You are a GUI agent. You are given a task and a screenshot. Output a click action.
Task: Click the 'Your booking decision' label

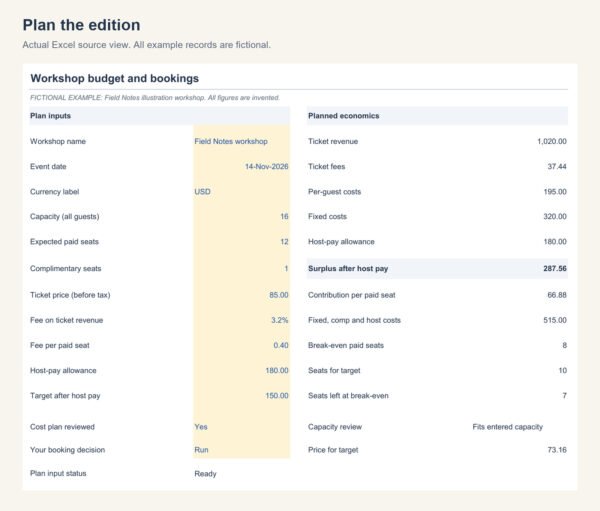[x=67, y=450]
